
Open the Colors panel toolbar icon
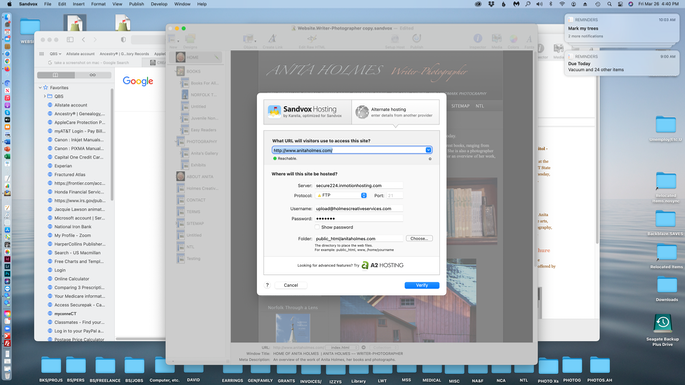pyautogui.click(x=513, y=39)
